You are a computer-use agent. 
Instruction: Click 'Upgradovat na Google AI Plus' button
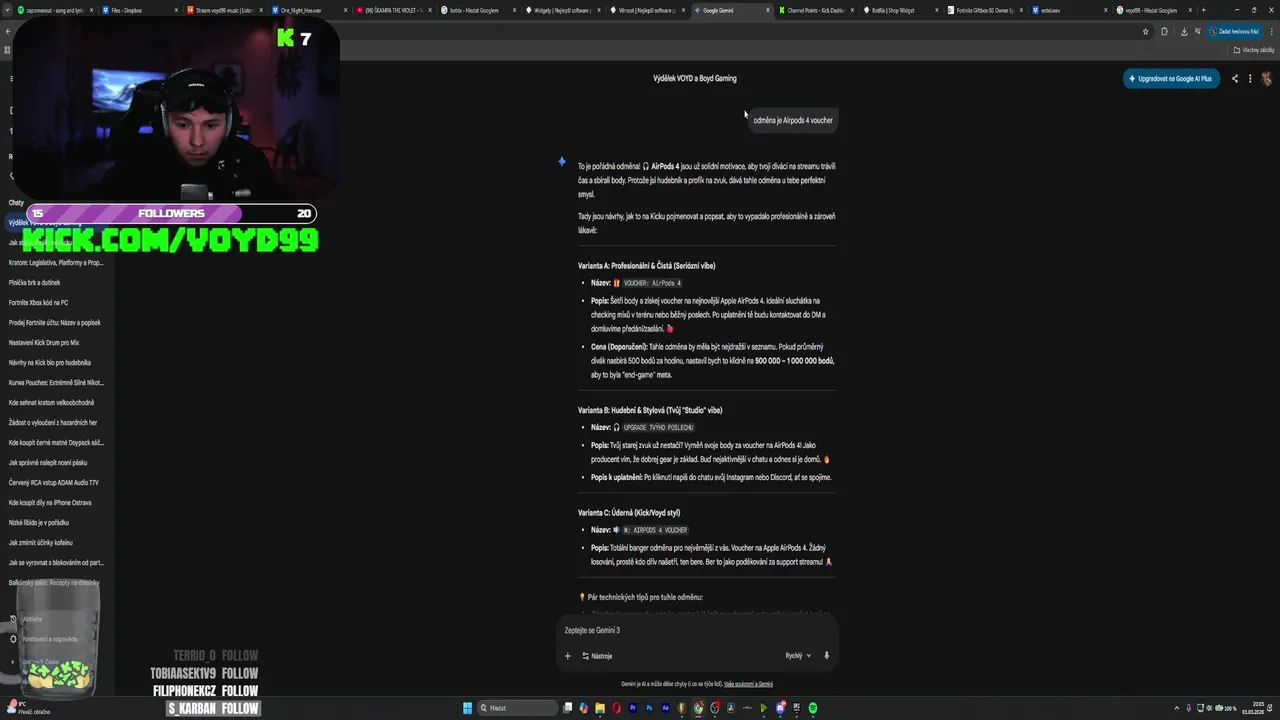pos(1171,78)
